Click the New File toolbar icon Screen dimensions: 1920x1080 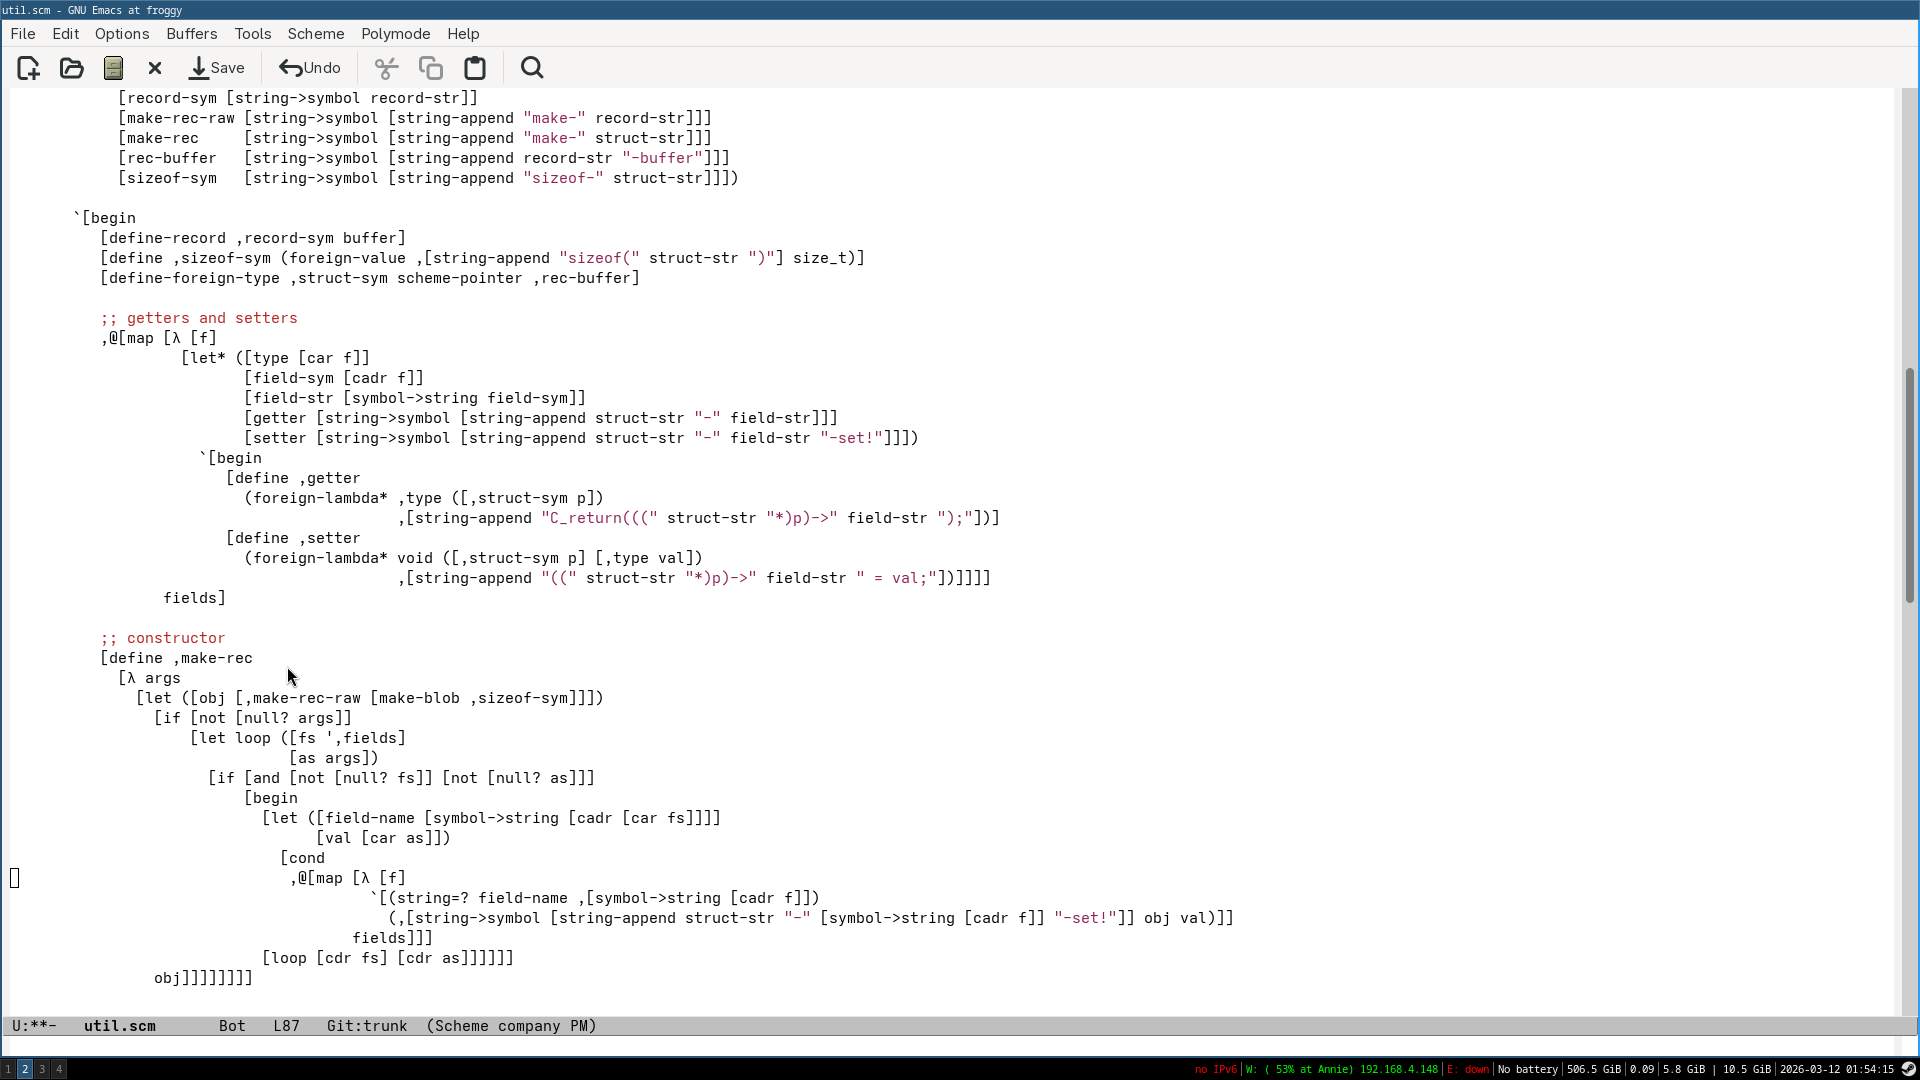[x=28, y=68]
